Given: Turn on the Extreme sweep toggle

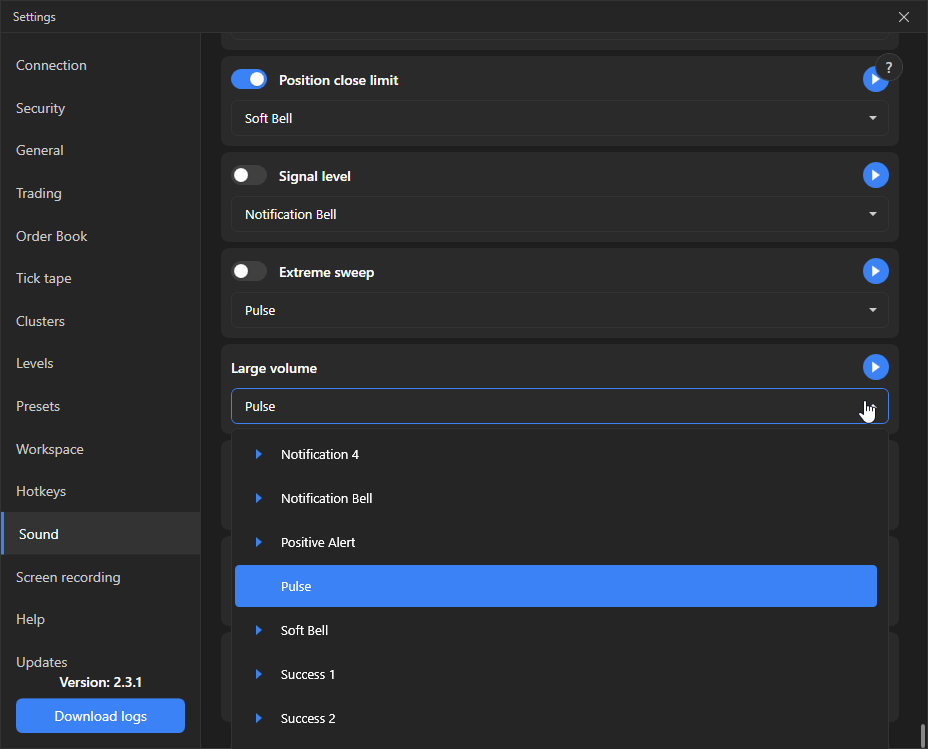Looking at the screenshot, I should (249, 271).
